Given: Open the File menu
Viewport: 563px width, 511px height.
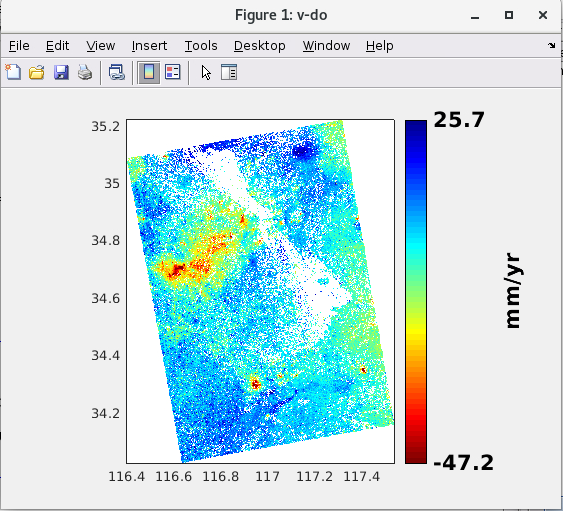Looking at the screenshot, I should pyautogui.click(x=19, y=46).
